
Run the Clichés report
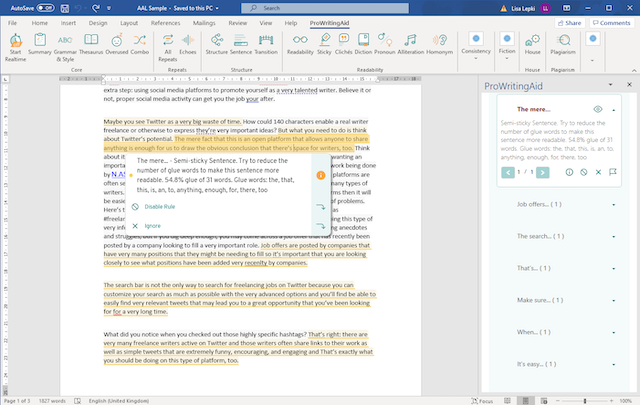point(343,45)
